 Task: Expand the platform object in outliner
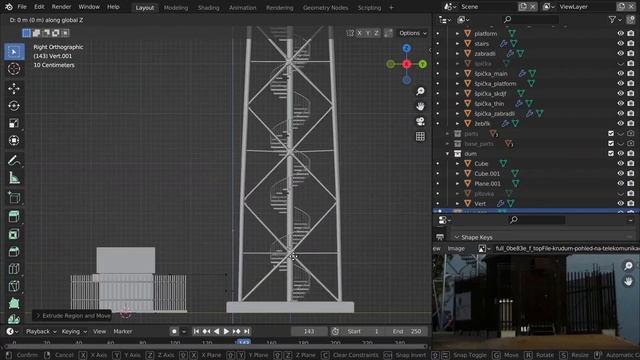458,33
